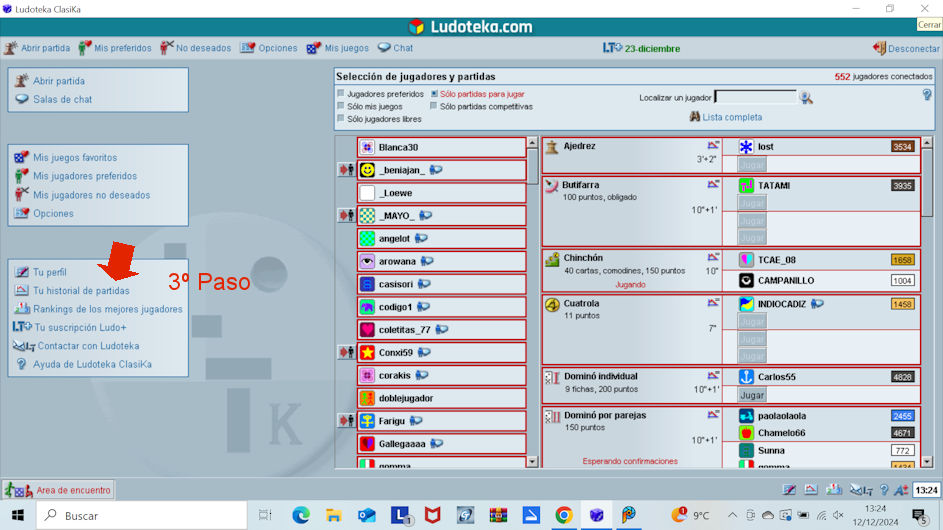Open Mis jugadores preferidos

[76, 176]
